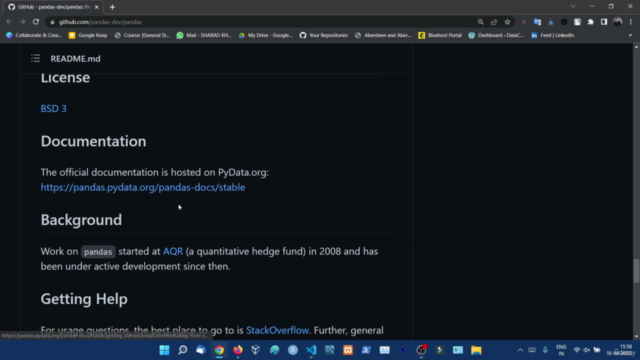Open the Dashboard - DataC bookmark

click(496, 35)
